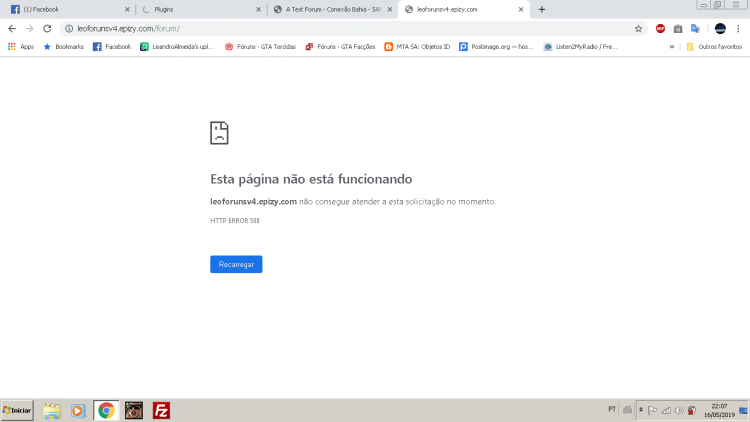Open the Outros favoritos folder
This screenshot has height=422, width=750.
click(709, 46)
